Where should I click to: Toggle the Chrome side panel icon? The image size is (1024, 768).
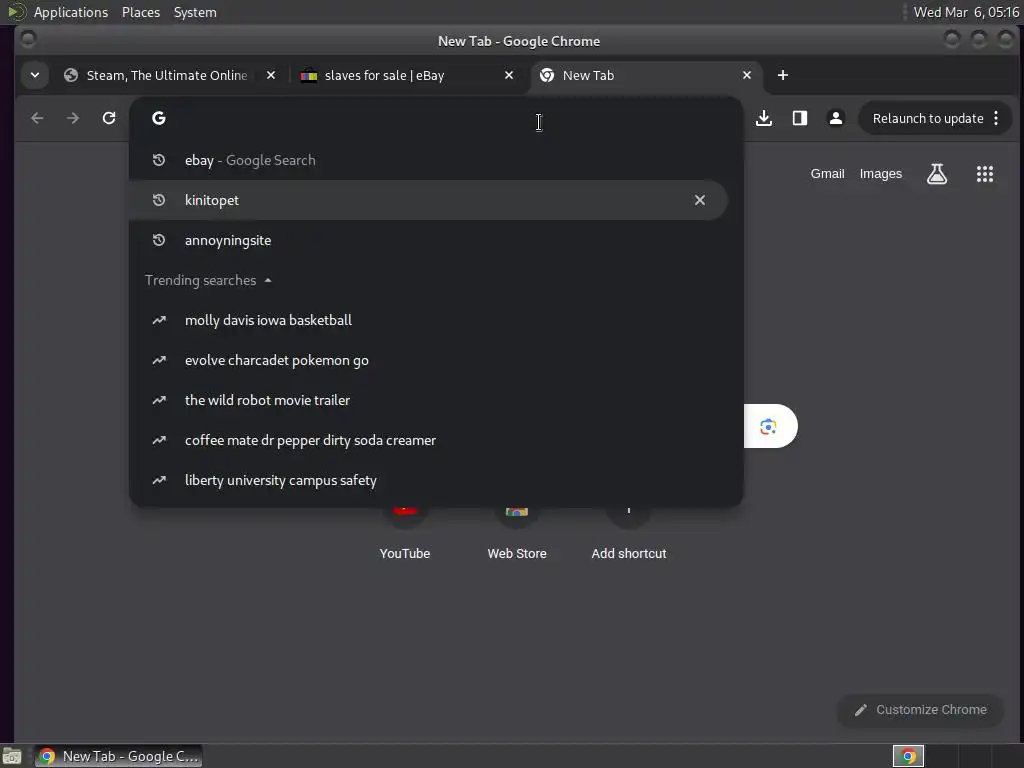(x=800, y=118)
